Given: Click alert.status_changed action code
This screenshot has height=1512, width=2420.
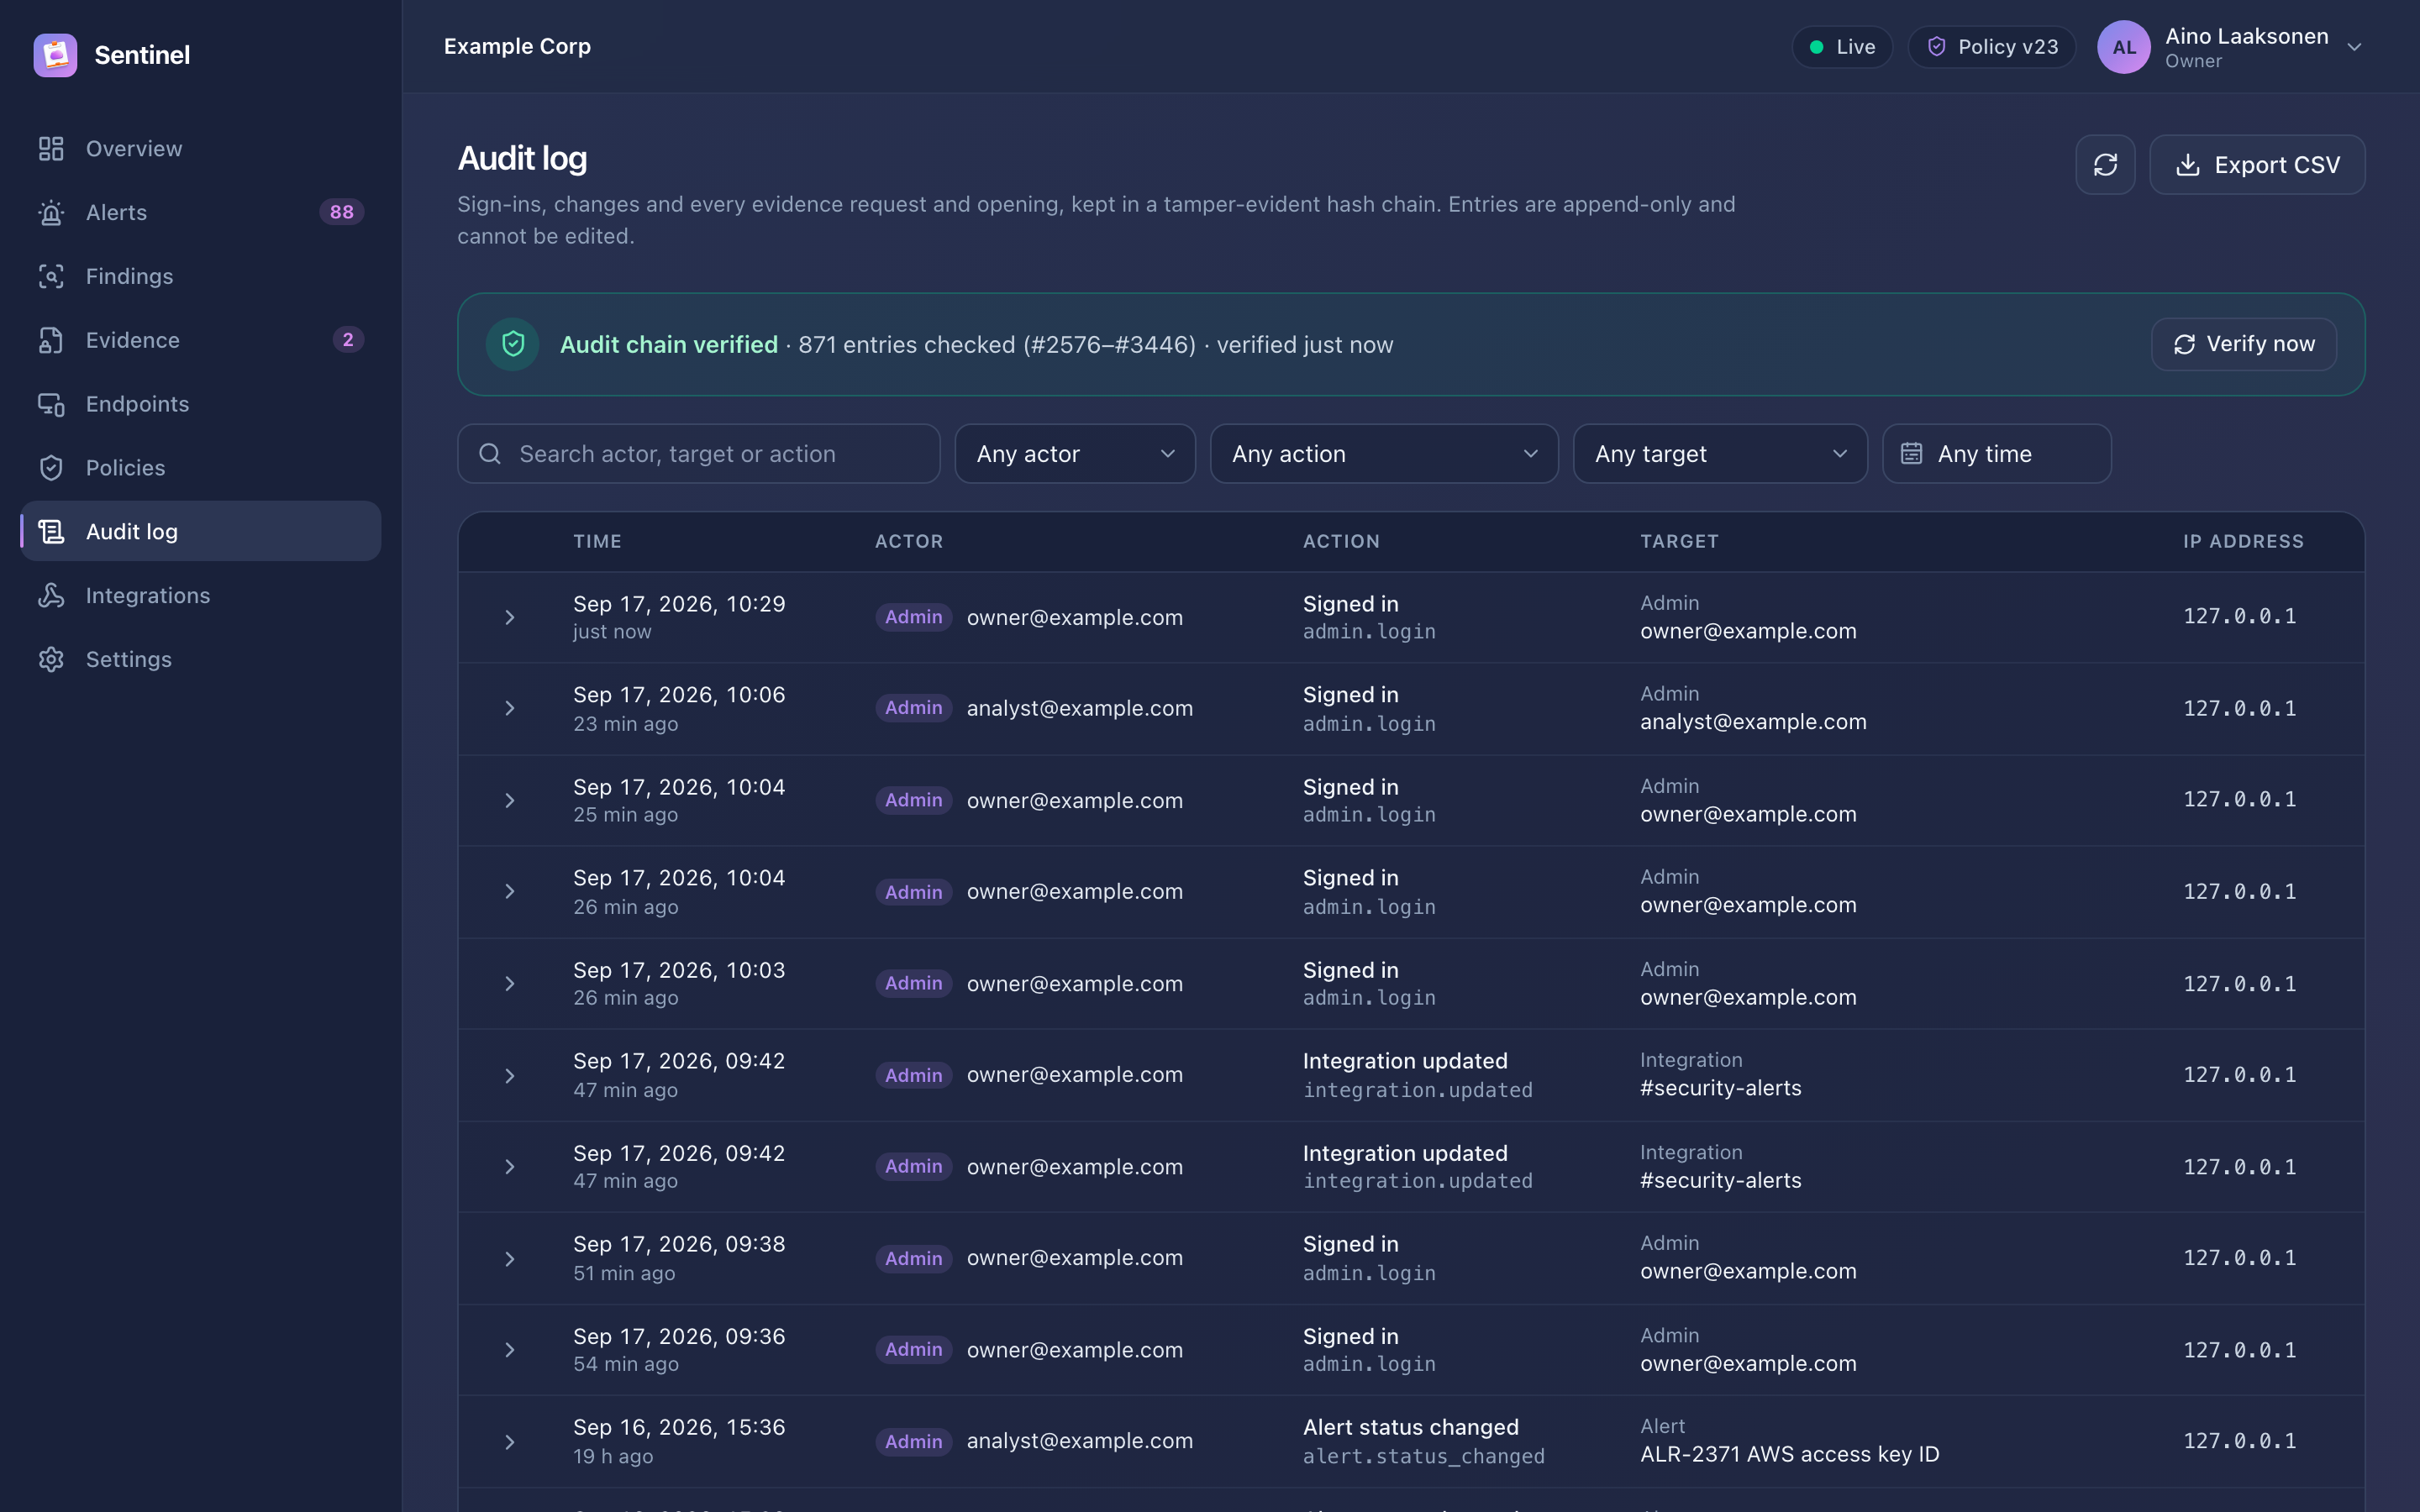Looking at the screenshot, I should tap(1424, 1457).
